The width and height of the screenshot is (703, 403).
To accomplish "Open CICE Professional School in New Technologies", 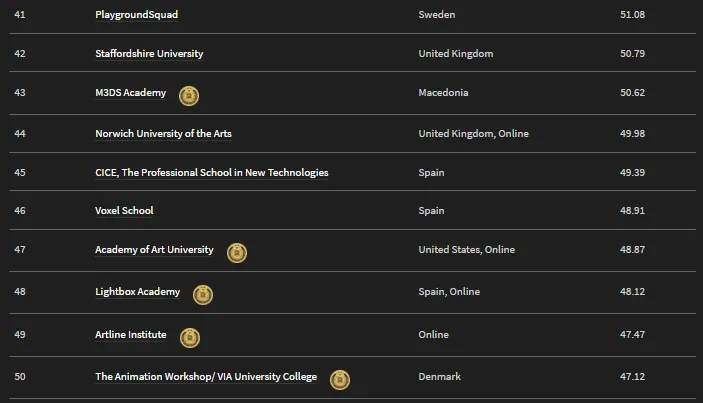I will pyautogui.click(x=212, y=173).
